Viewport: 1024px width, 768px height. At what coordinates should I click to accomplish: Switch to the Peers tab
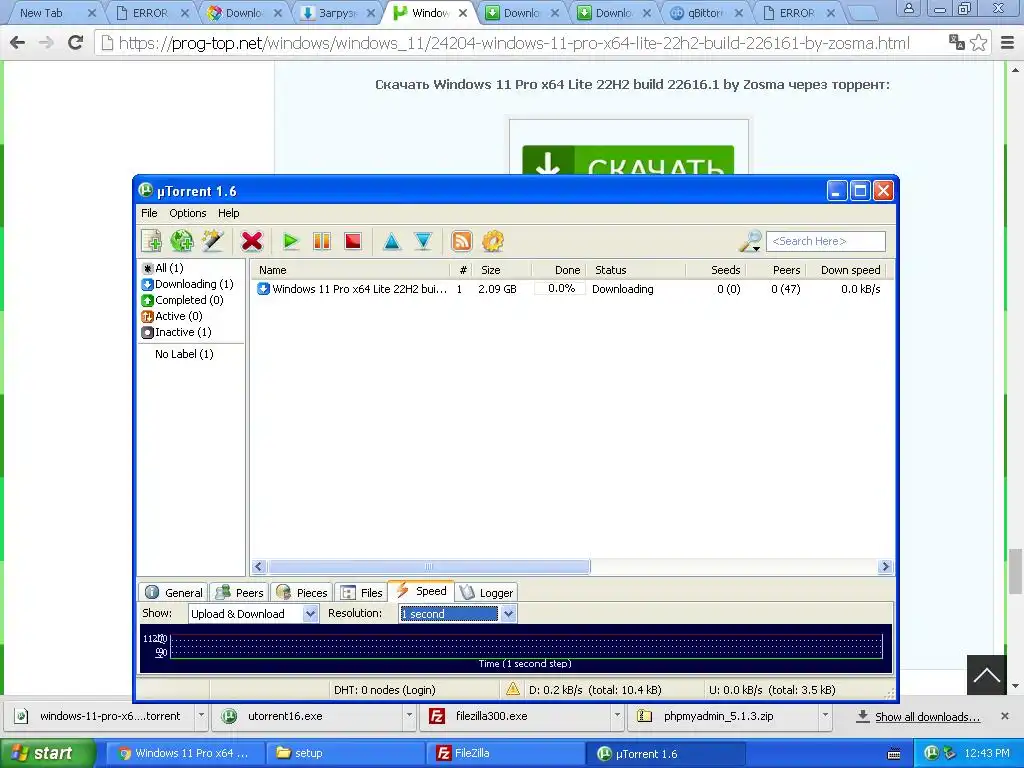pos(240,592)
